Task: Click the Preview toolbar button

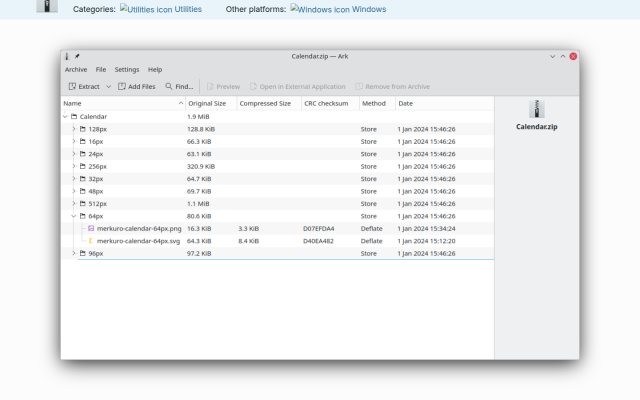Action: pos(223,87)
